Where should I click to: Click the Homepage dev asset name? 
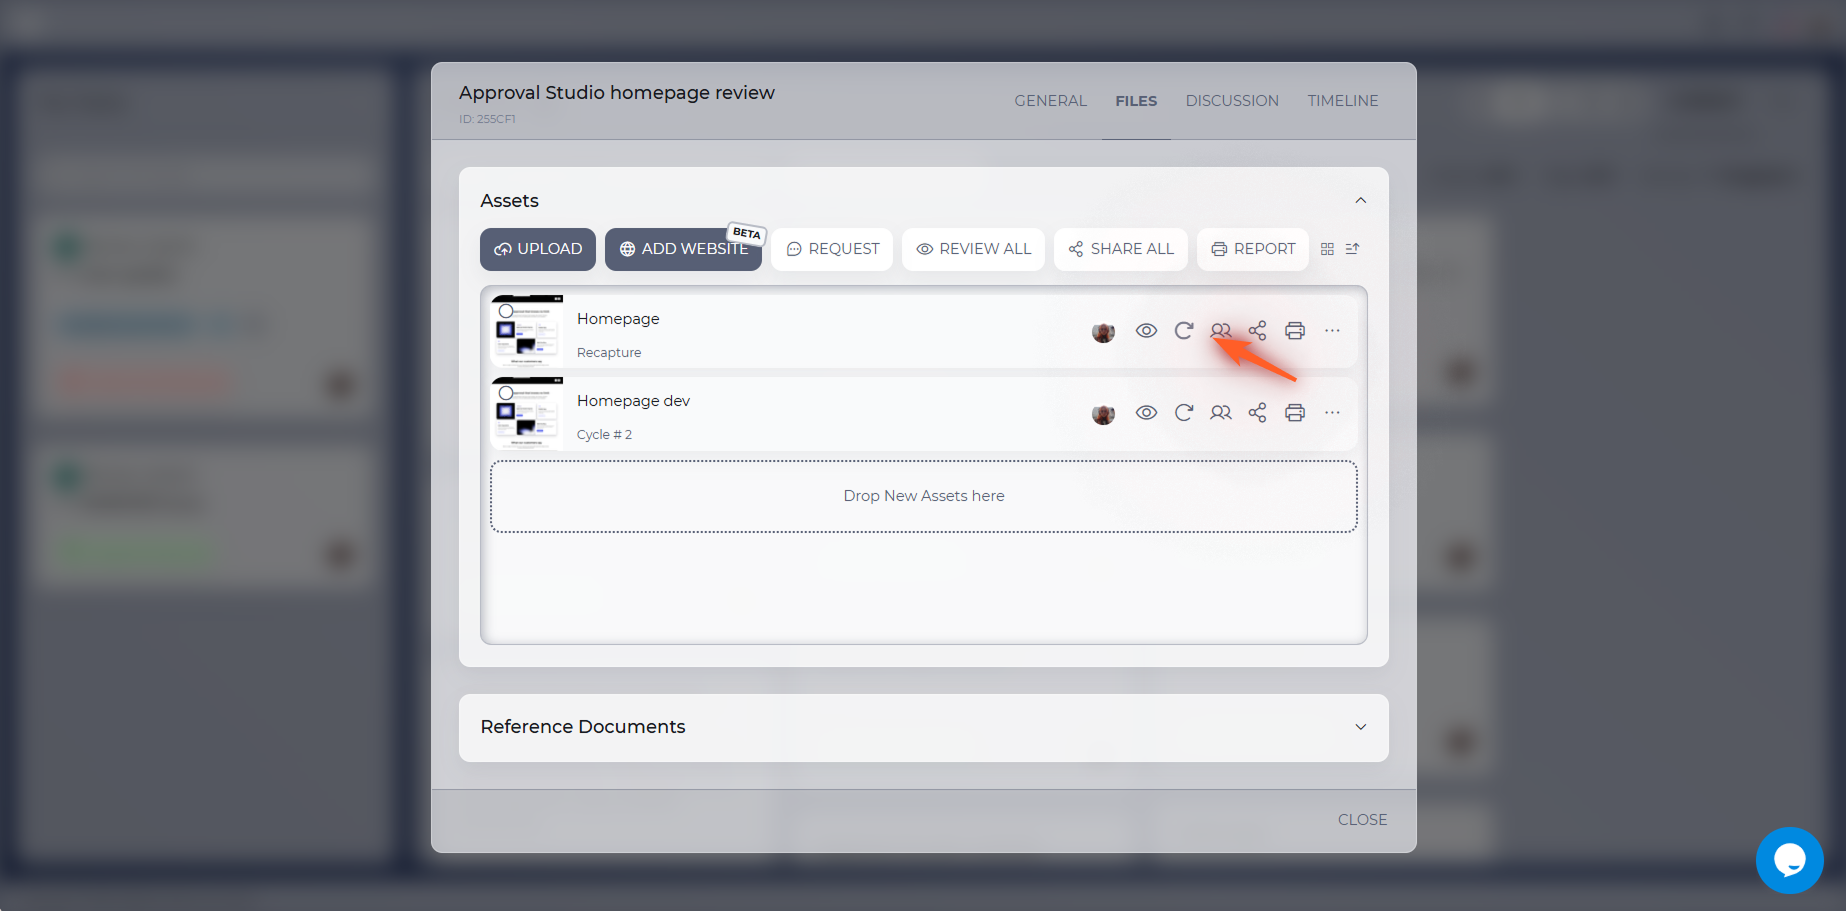coord(633,401)
